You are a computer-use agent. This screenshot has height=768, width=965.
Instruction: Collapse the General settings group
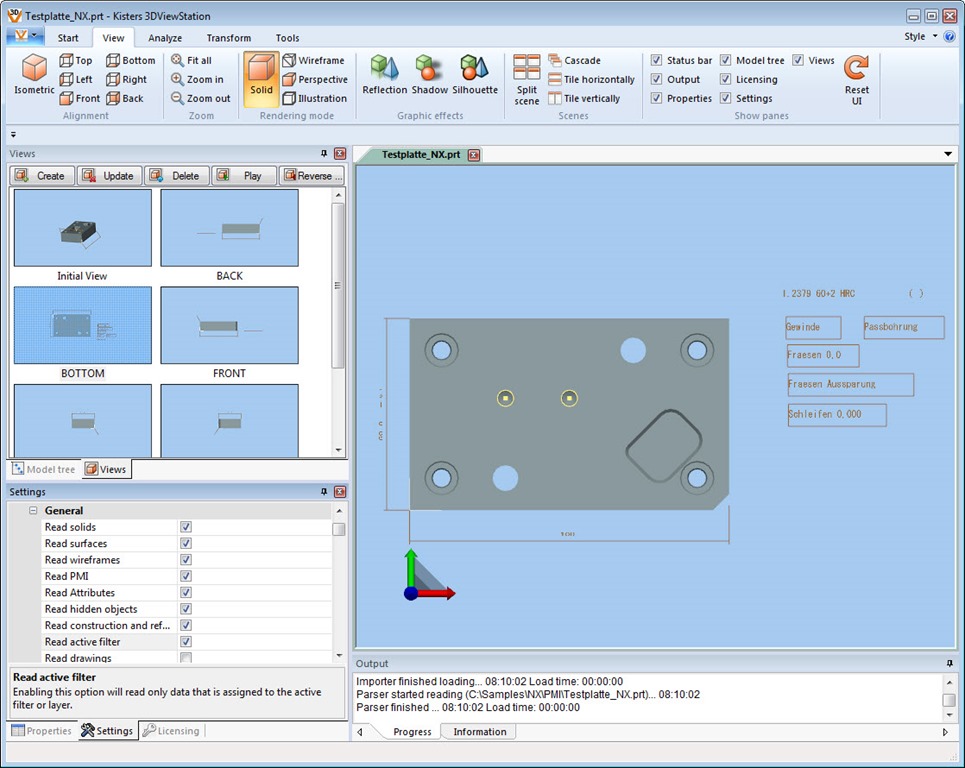pos(33,510)
